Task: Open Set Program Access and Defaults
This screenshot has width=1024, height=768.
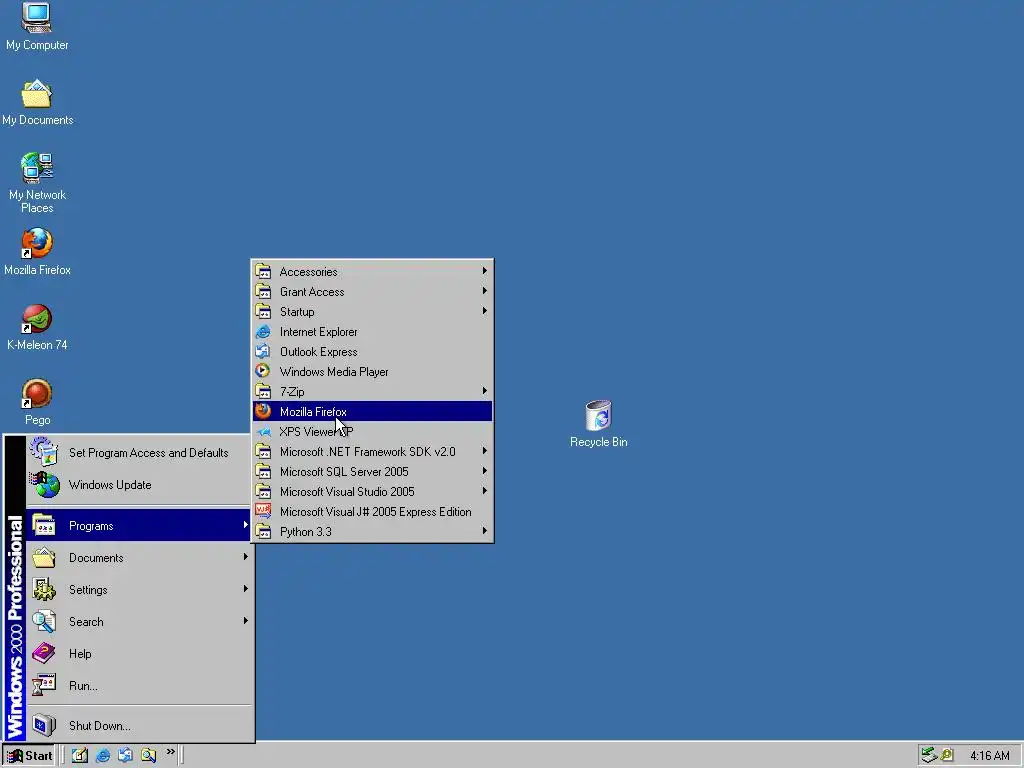Action: [138, 453]
